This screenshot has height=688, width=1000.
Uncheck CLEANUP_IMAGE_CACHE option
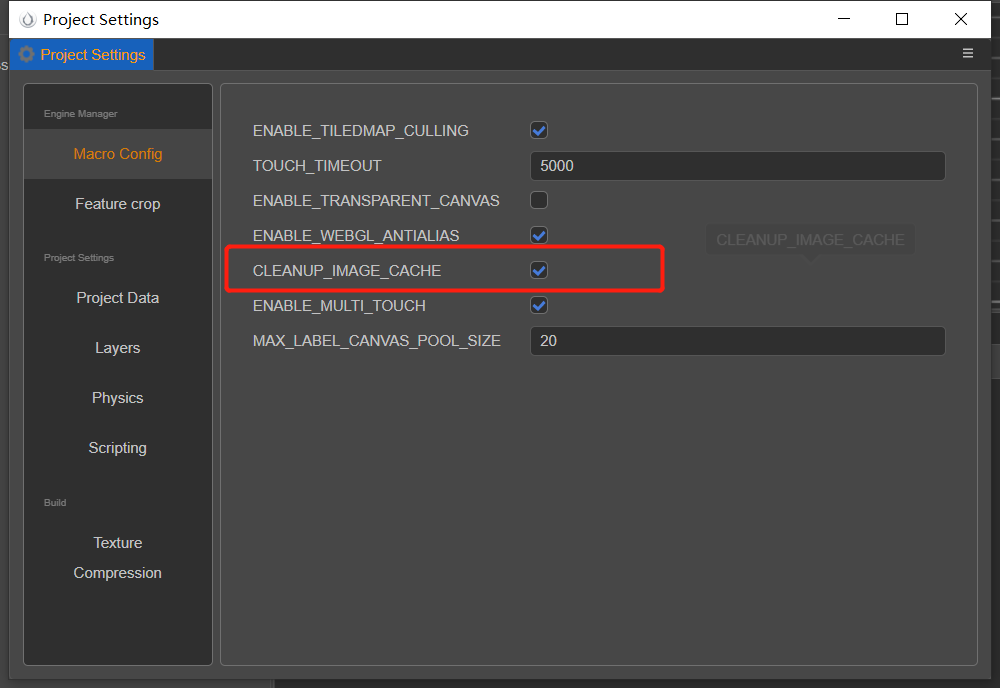539,270
